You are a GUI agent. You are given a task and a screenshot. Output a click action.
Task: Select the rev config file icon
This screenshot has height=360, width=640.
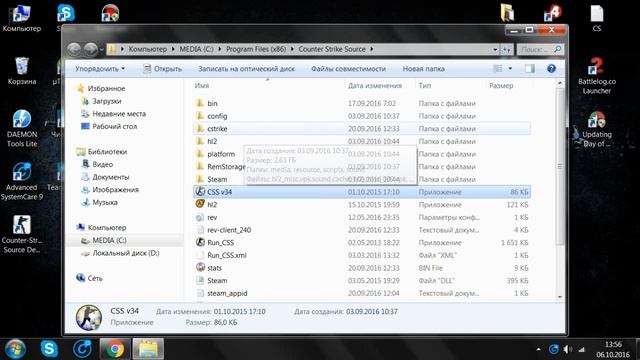coord(200,217)
